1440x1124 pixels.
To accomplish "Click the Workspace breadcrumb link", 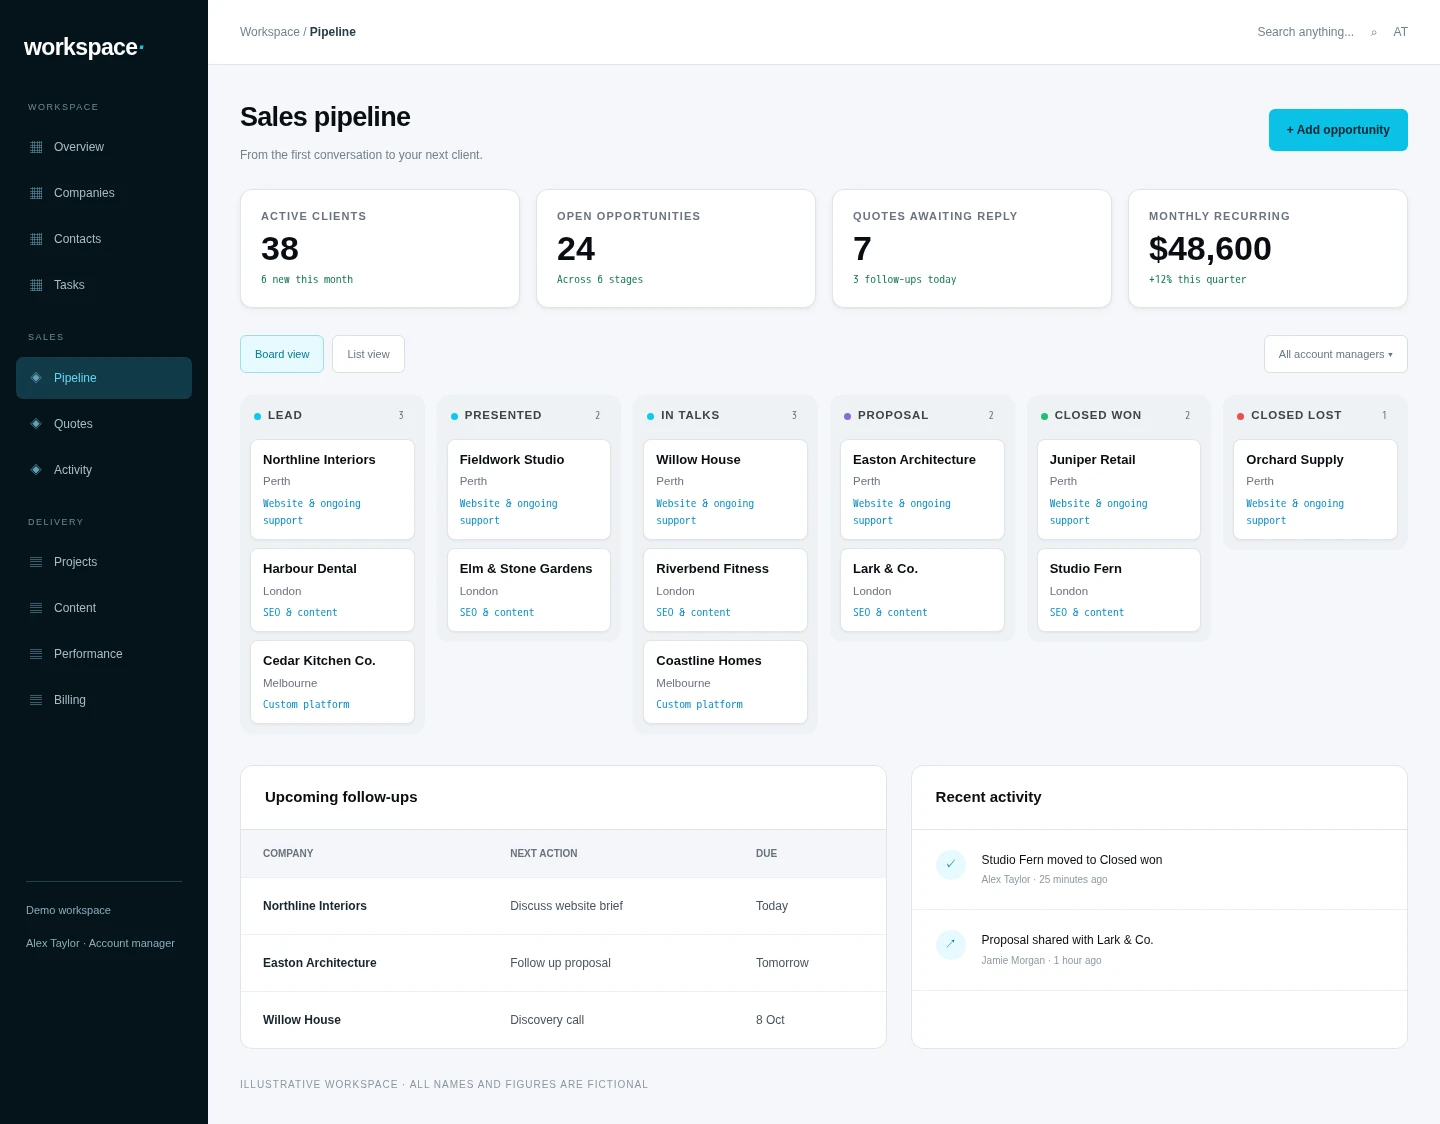I will click(270, 32).
